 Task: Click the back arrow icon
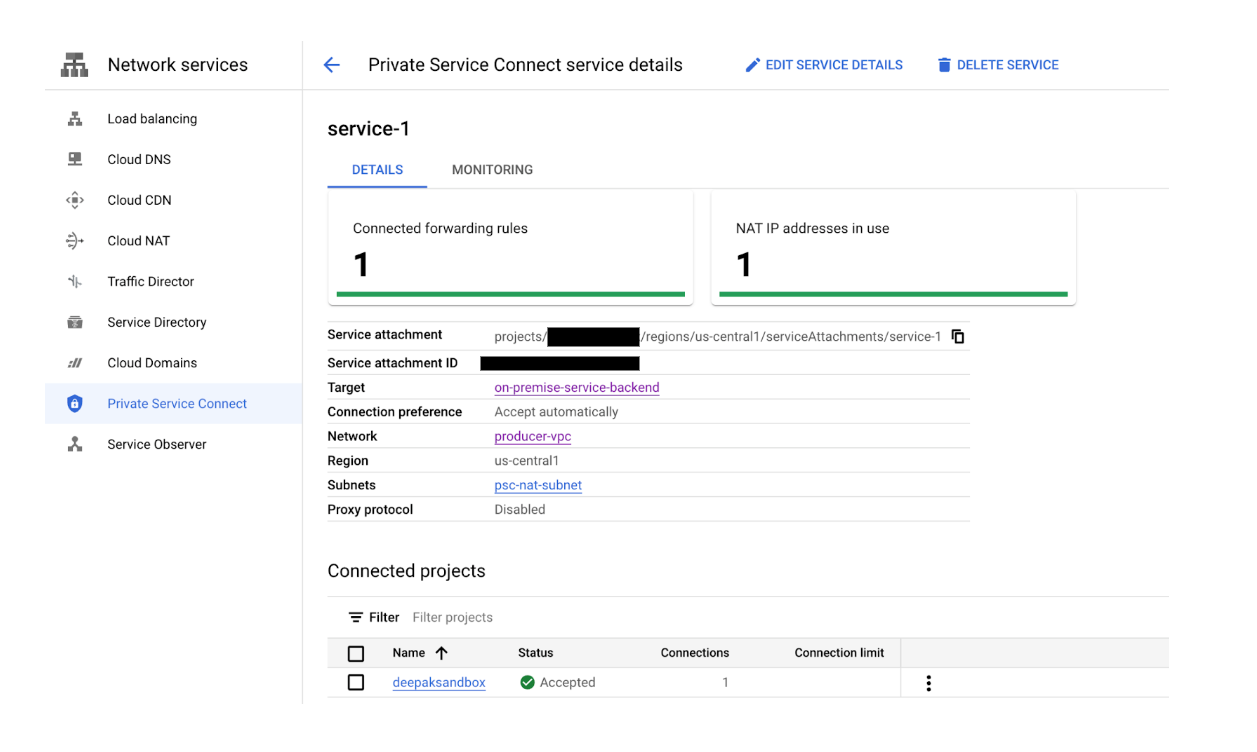click(x=332, y=65)
